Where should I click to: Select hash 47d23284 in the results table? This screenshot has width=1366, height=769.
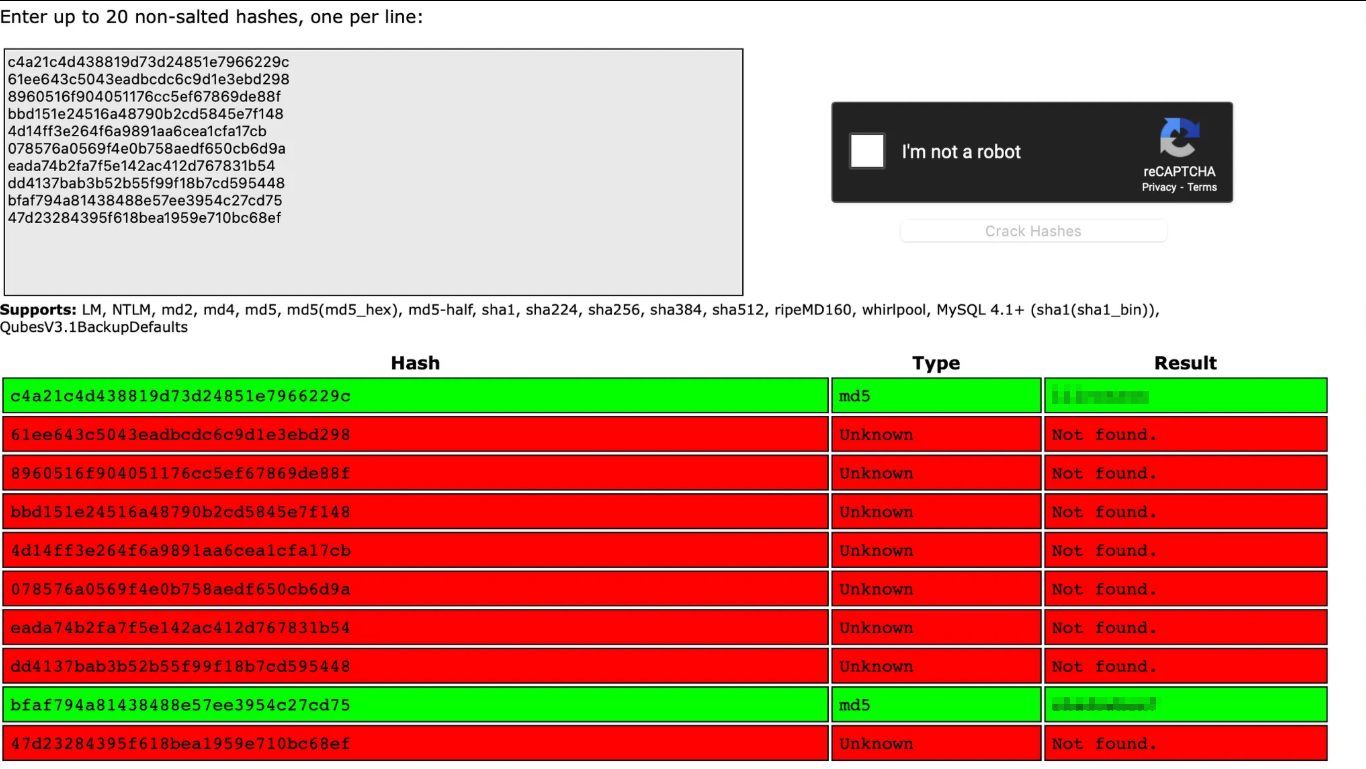(181, 744)
